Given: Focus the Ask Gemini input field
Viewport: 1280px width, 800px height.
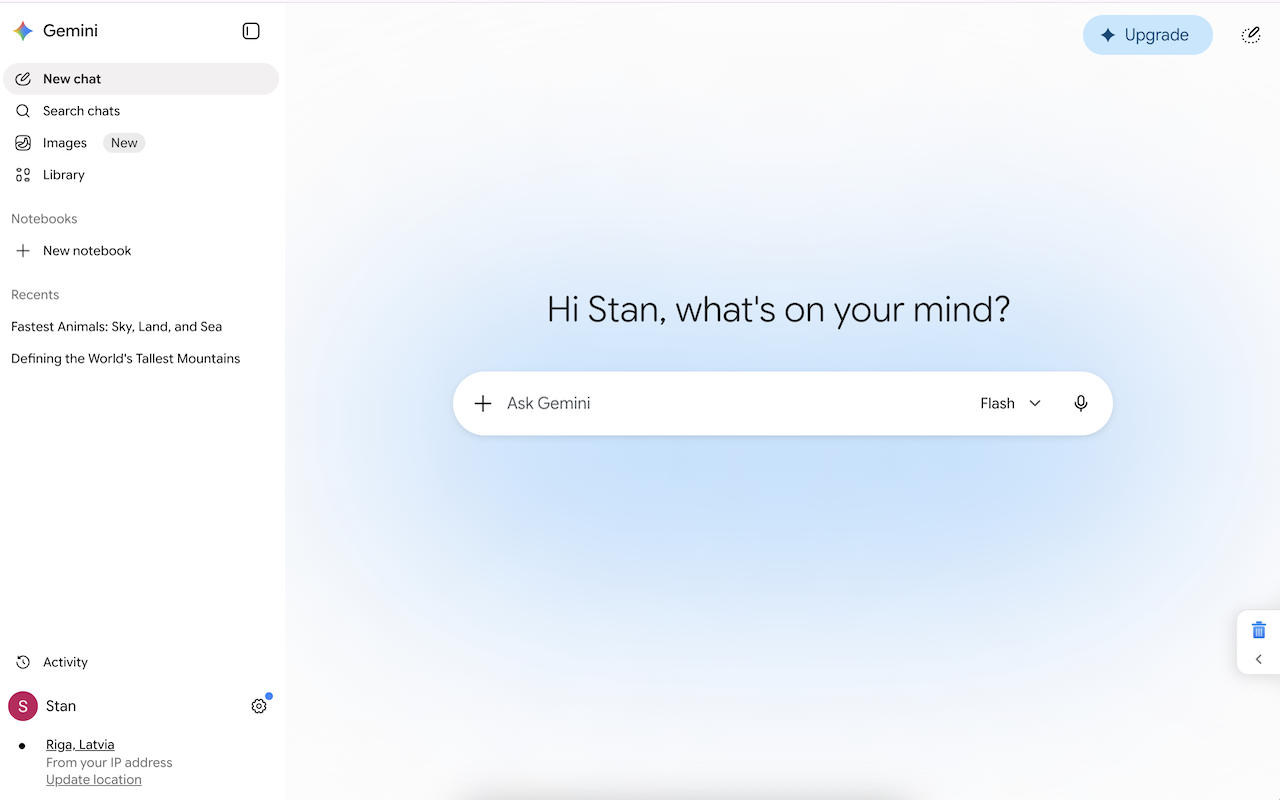Looking at the screenshot, I should click(x=735, y=404).
